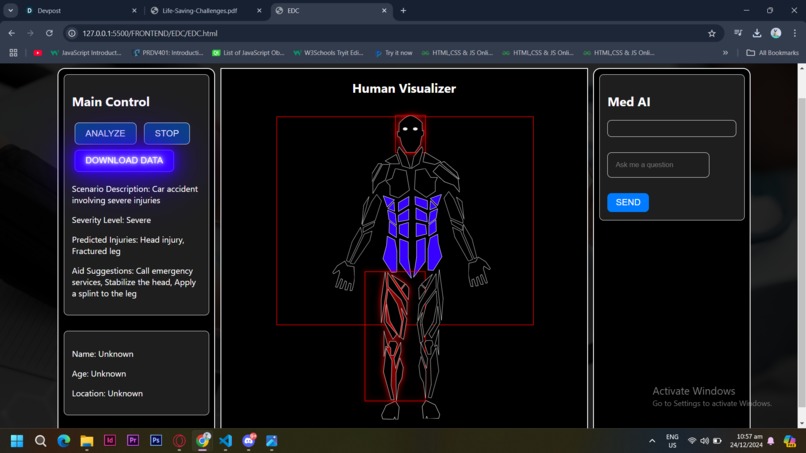Go forward in browser history
This screenshot has height=453, width=806.
tap(30, 33)
